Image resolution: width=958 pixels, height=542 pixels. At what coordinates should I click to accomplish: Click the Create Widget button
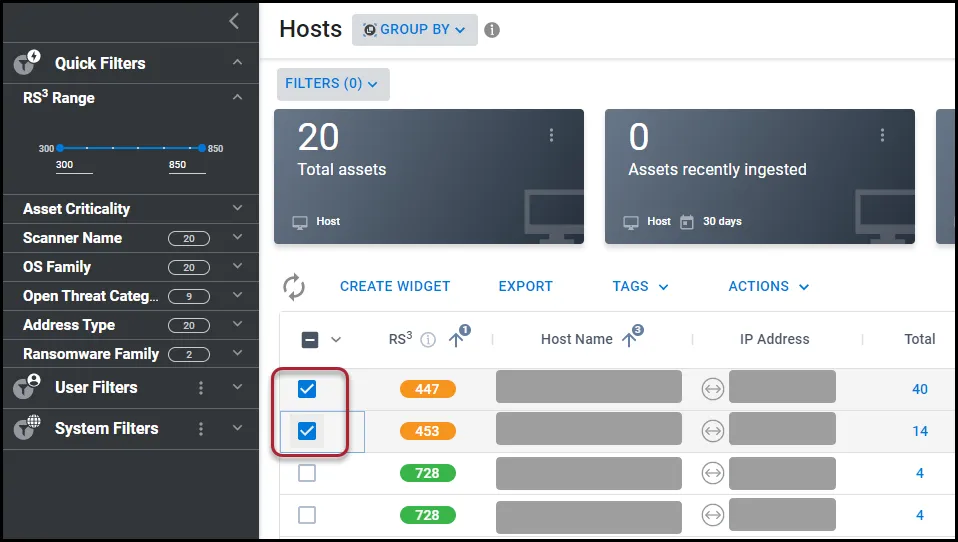395,287
